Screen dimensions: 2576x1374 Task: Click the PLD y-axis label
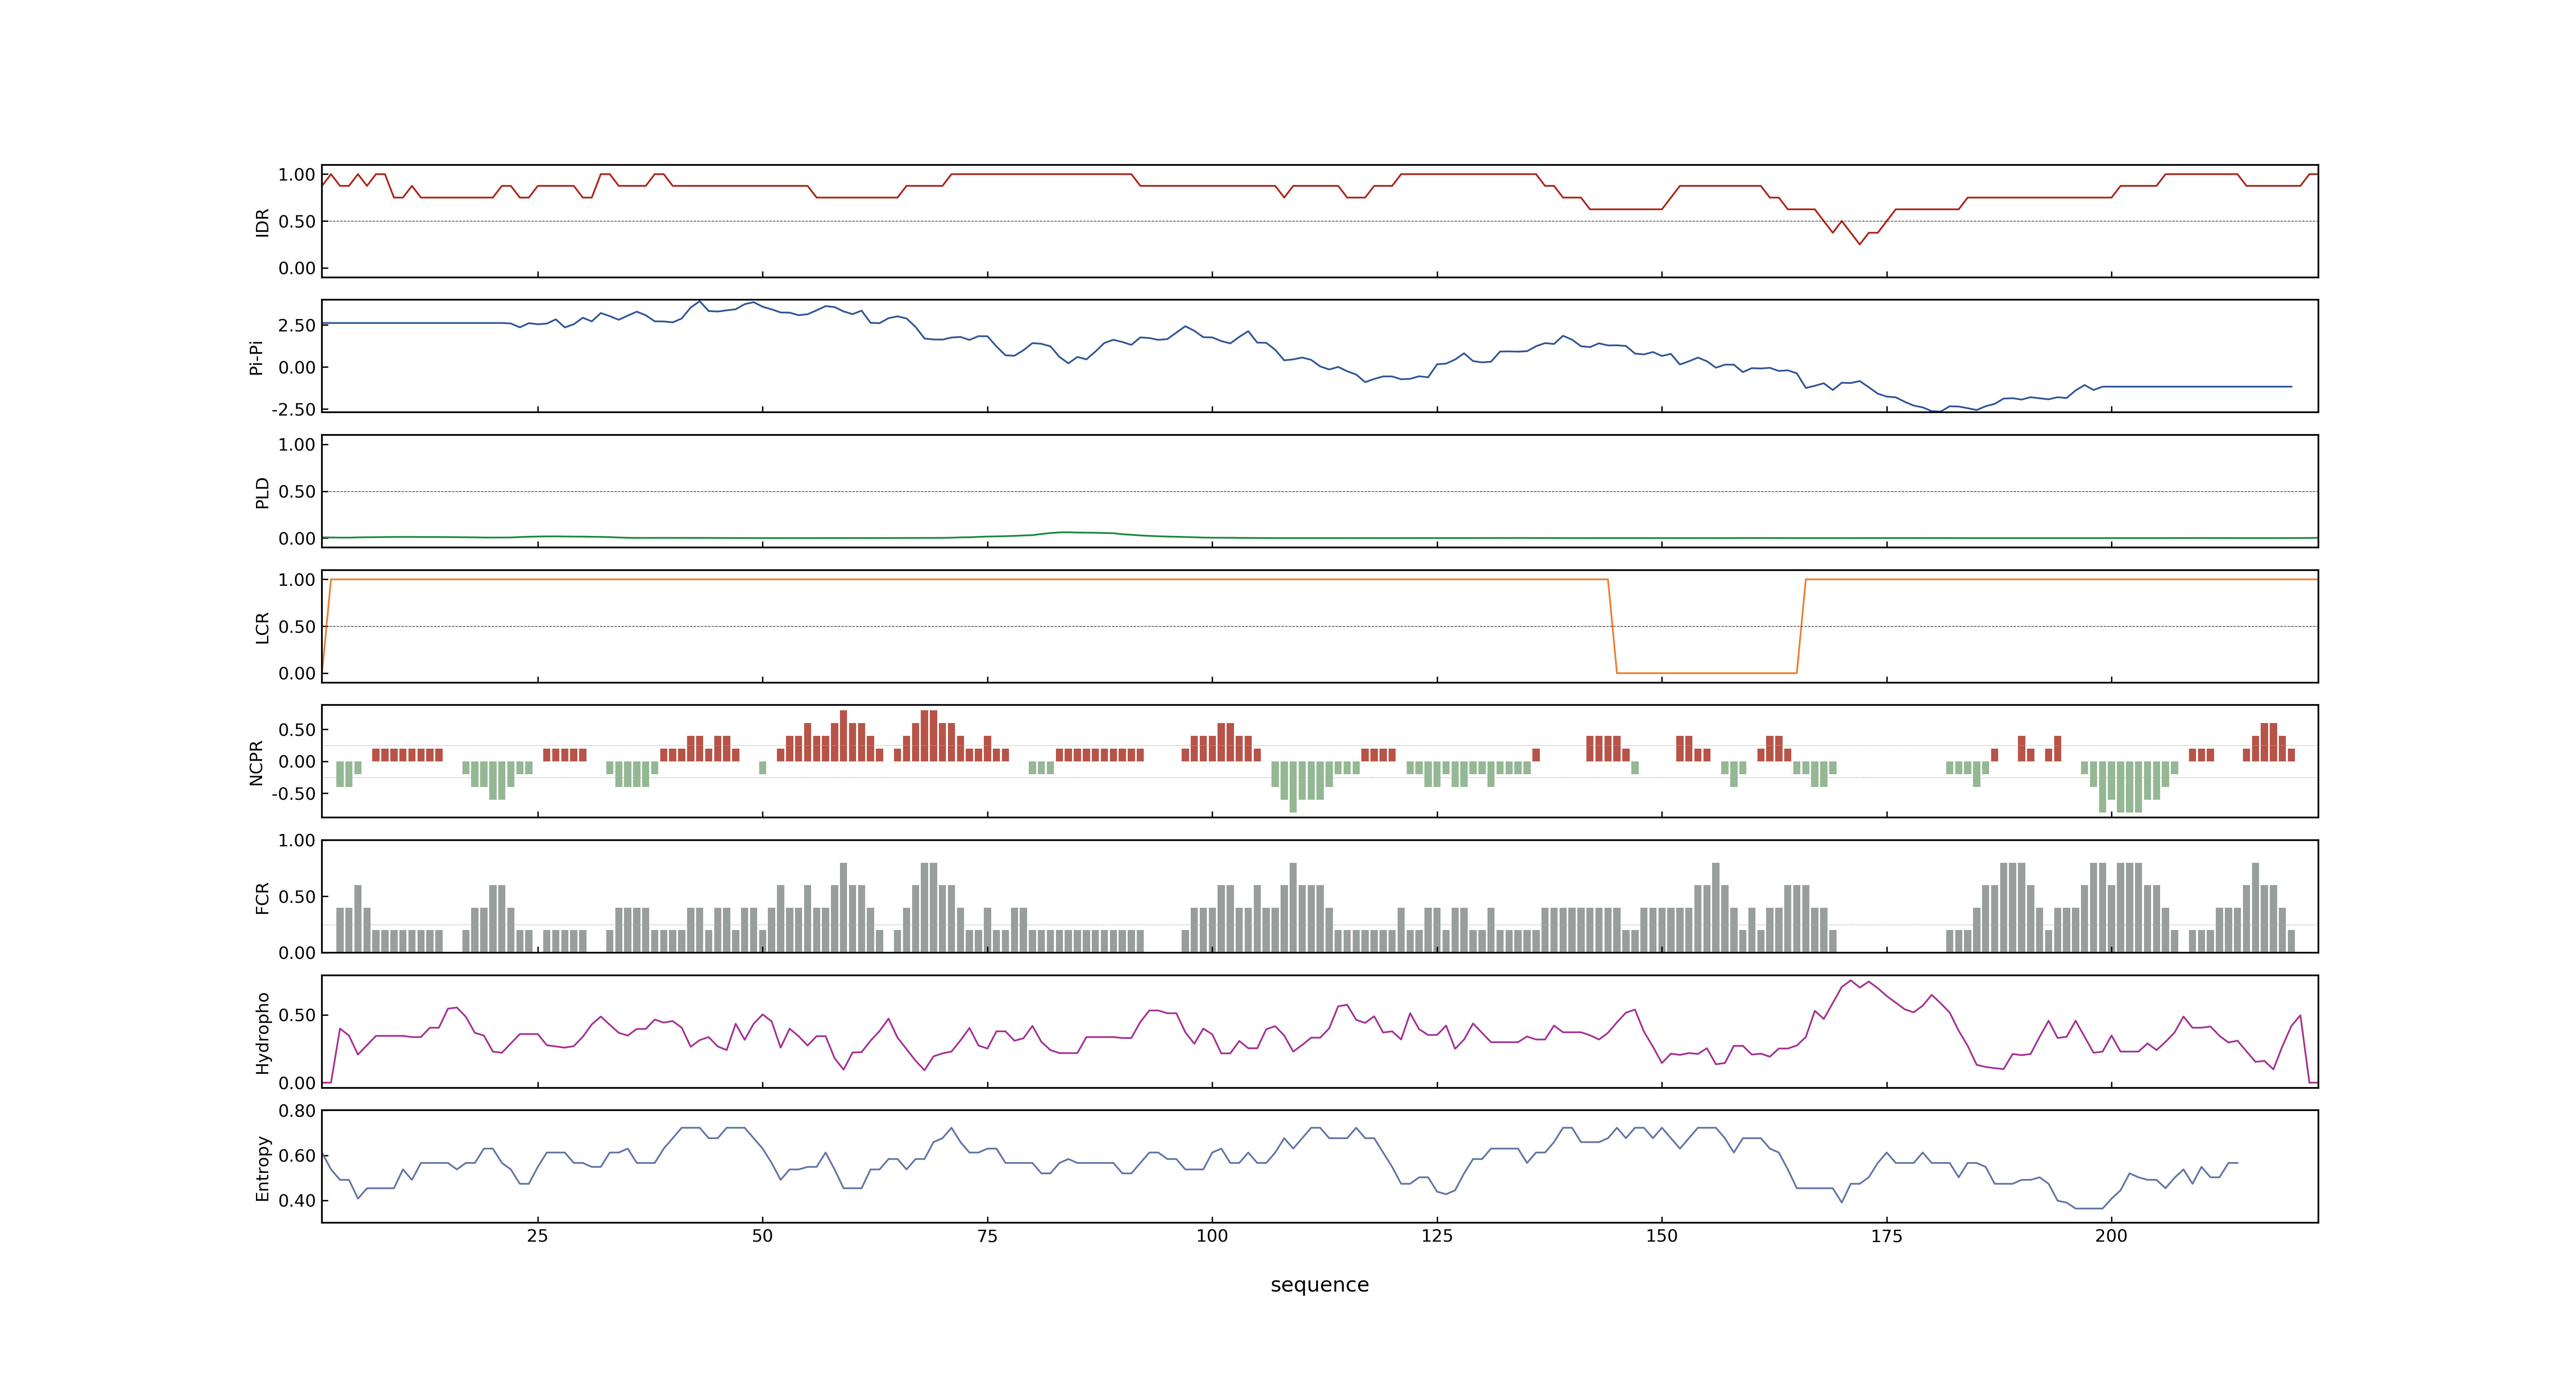263,492
